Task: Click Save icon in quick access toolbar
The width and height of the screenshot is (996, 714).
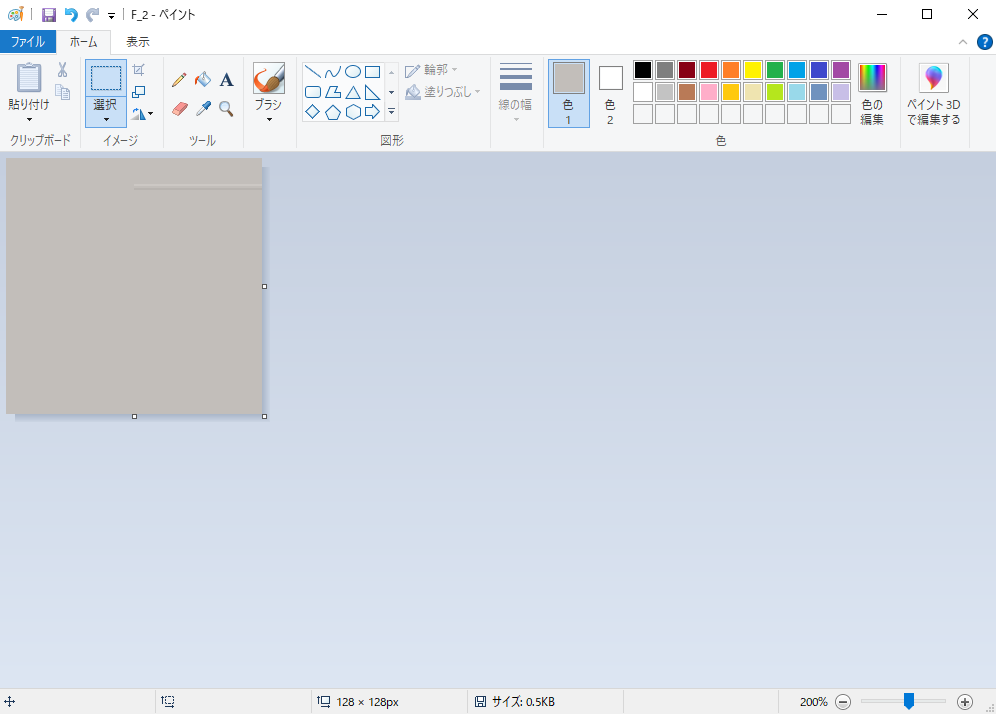Action: (x=49, y=15)
